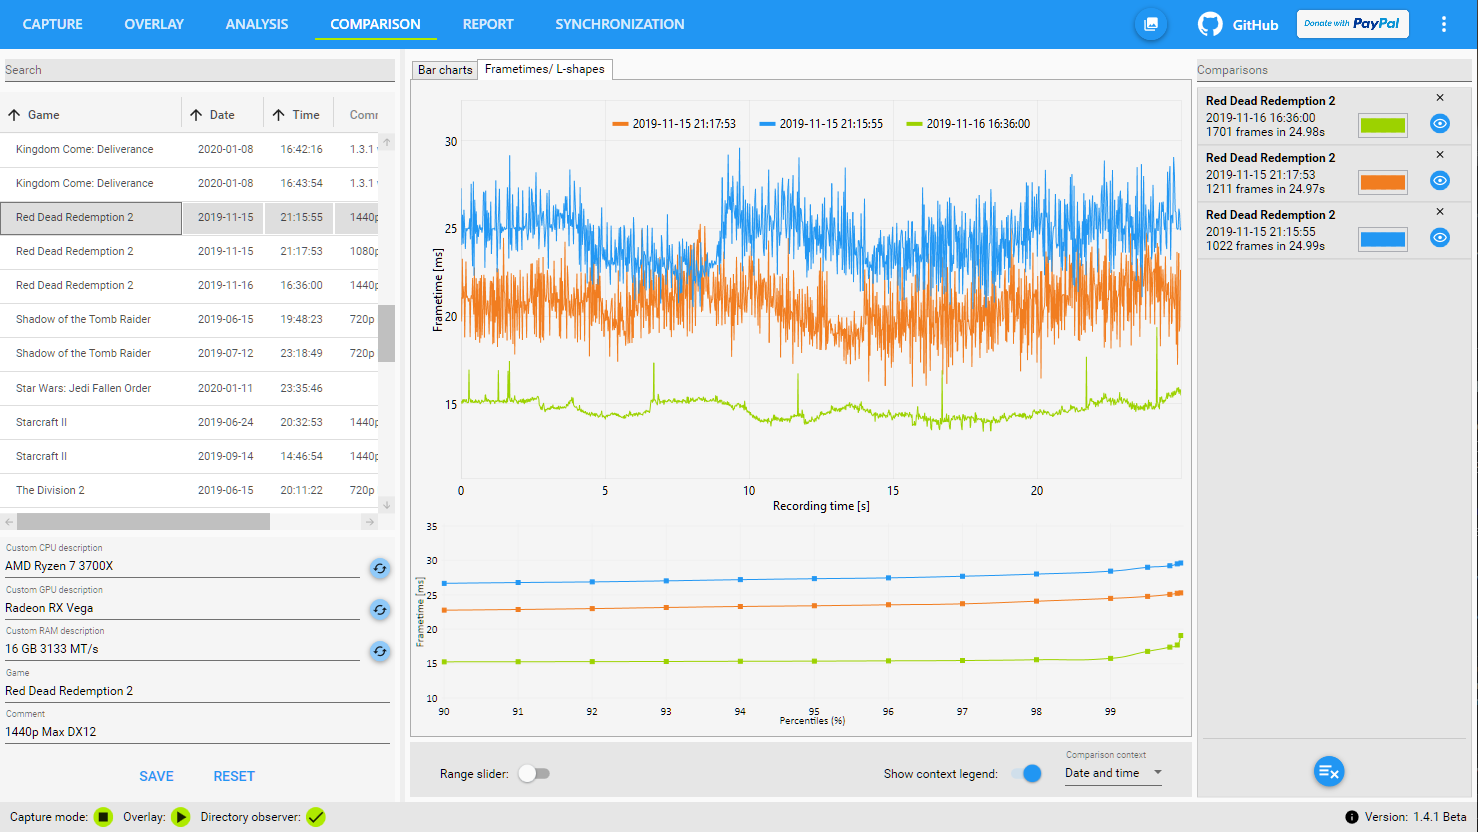Click the scroll-up arrow of record list
Viewport: 1478px width, 832px height.
[386, 142]
